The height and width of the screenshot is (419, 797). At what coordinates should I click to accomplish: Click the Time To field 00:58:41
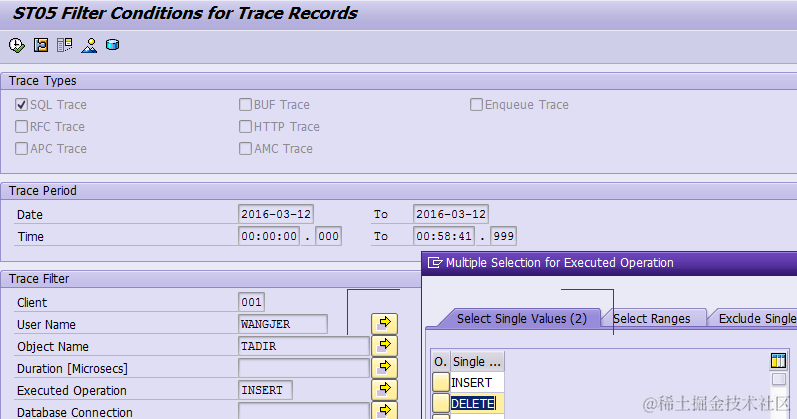point(444,236)
